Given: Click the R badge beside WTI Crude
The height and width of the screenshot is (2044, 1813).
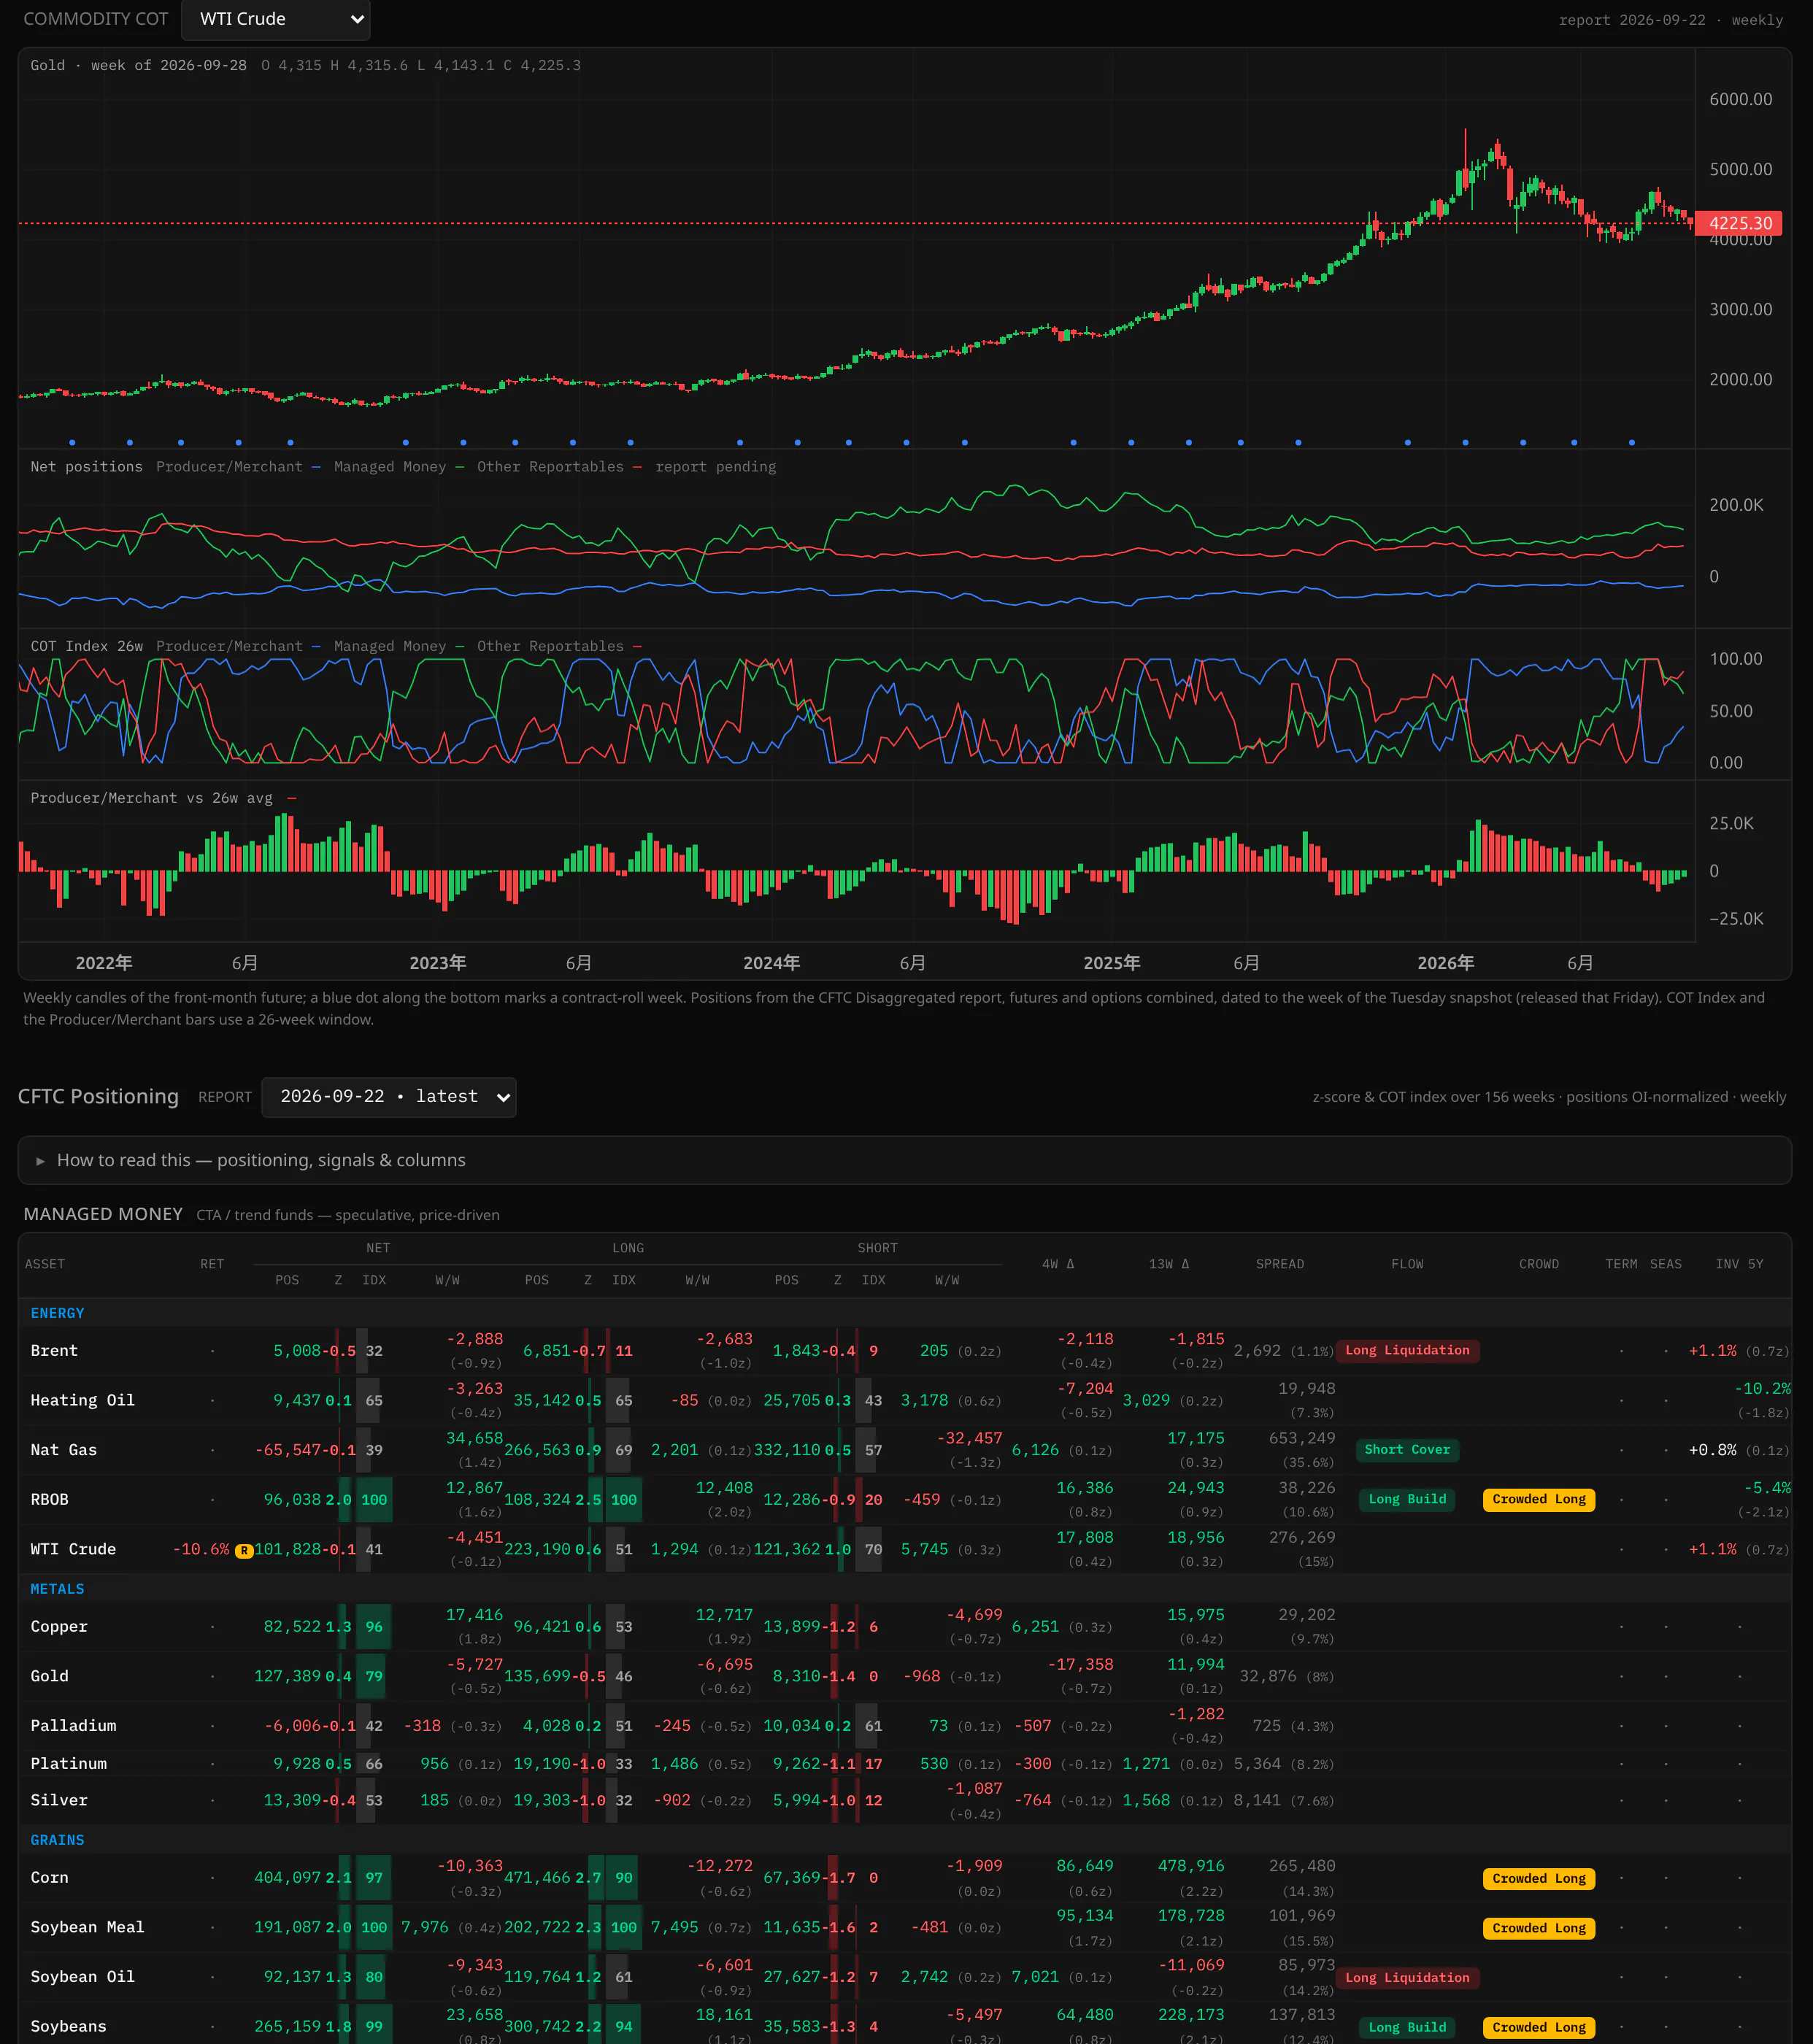Looking at the screenshot, I should point(243,1551).
